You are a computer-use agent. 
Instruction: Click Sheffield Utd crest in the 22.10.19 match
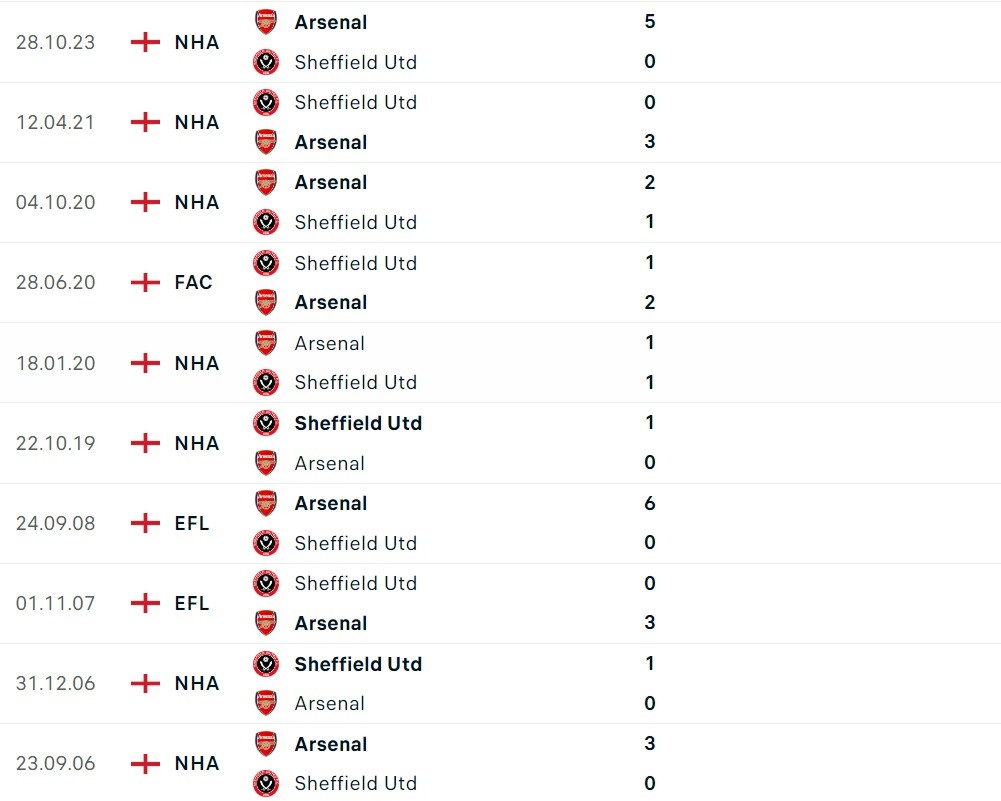tap(265, 423)
